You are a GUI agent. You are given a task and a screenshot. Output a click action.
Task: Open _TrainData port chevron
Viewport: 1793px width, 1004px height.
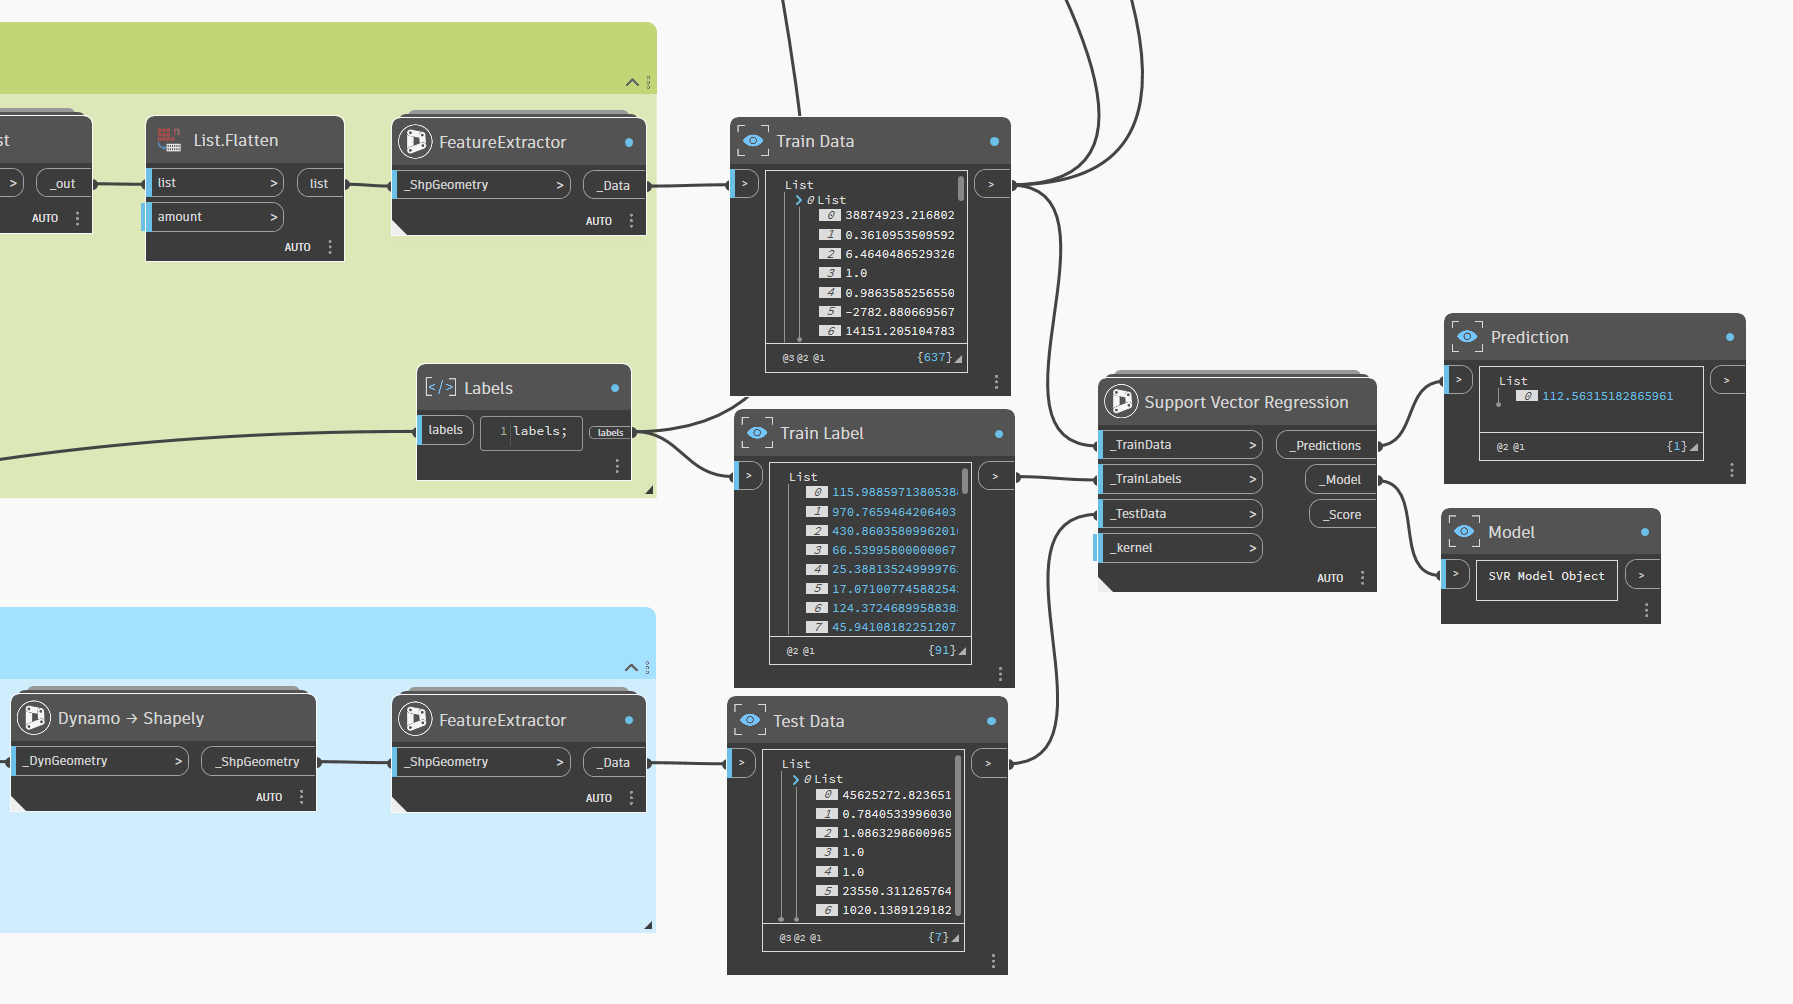1252,445
